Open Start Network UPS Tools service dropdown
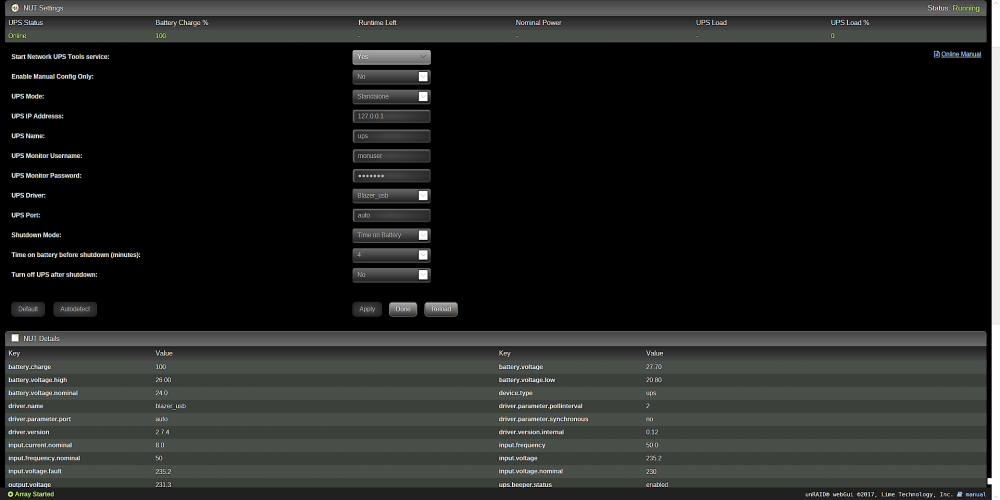This screenshot has width=1000, height=500. click(392, 57)
